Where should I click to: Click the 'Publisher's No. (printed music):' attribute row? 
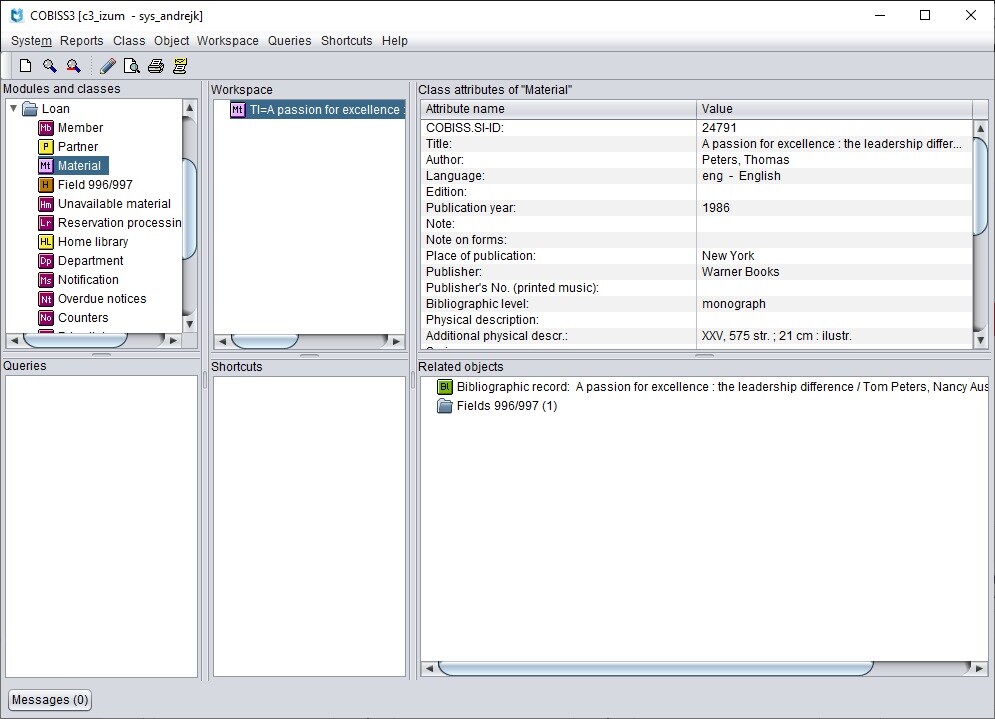(x=696, y=287)
